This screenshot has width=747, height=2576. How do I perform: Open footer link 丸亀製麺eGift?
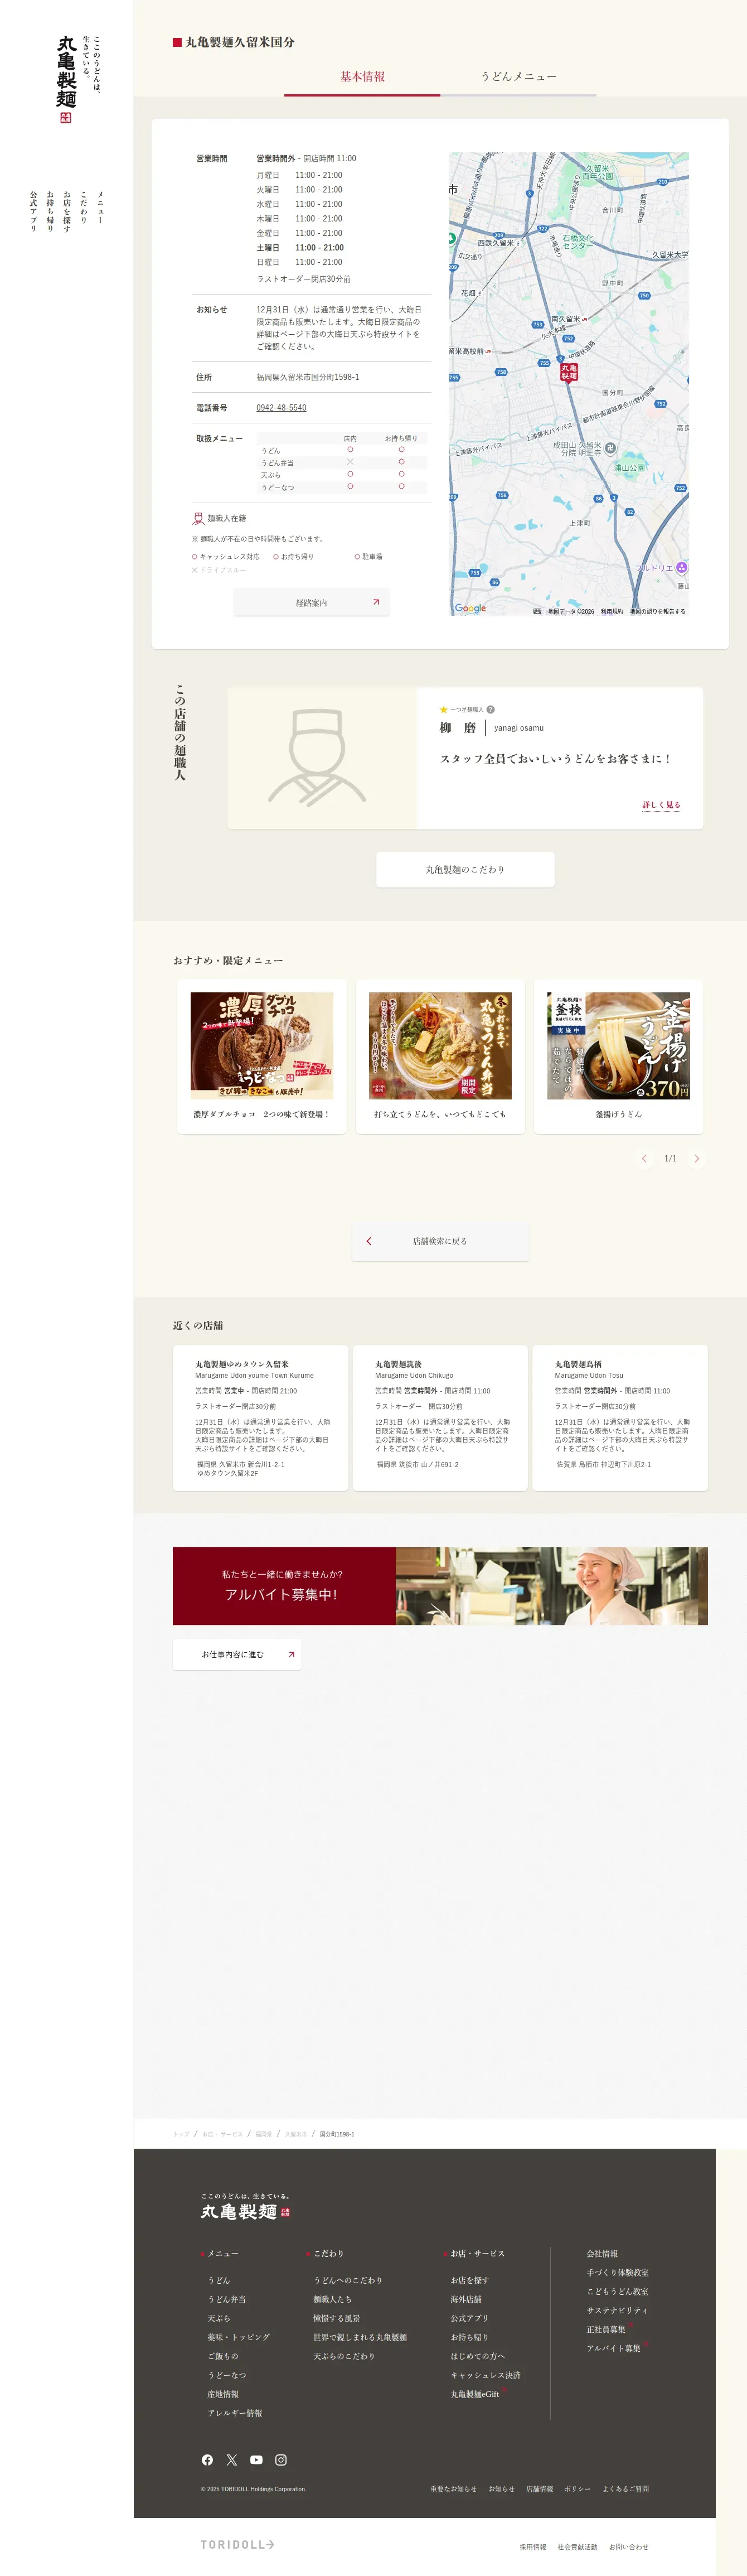click(x=475, y=2394)
